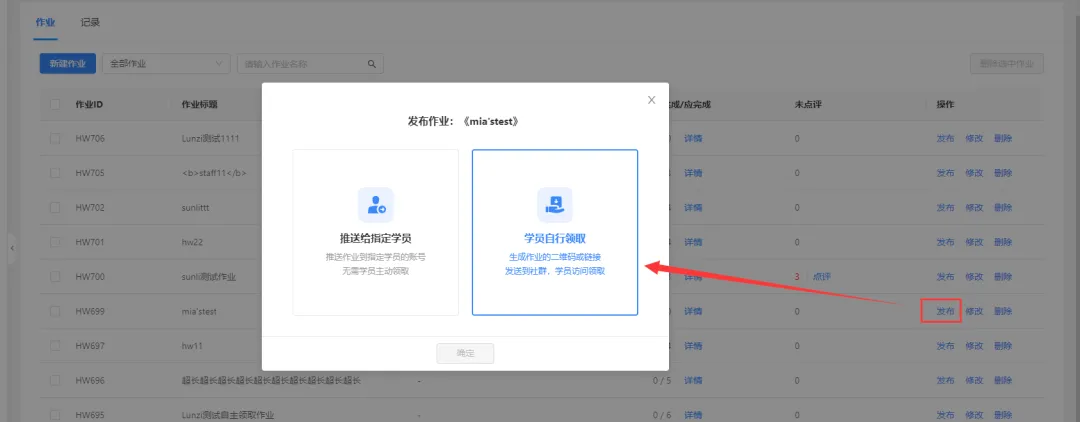Toggle the select-all checkbox in table header
This screenshot has width=1080, height=422.
[55, 104]
